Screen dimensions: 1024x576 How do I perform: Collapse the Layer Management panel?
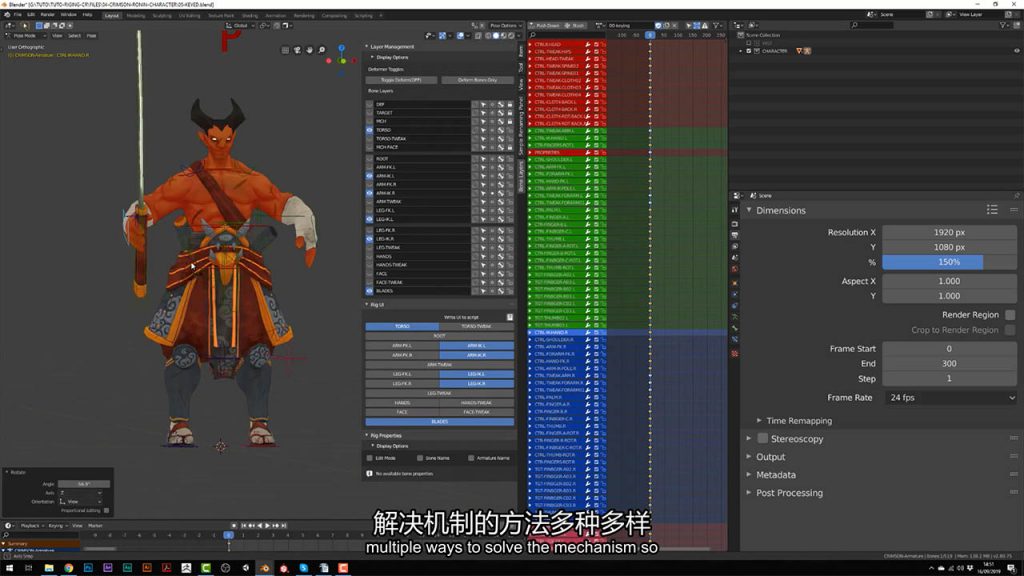coord(367,46)
